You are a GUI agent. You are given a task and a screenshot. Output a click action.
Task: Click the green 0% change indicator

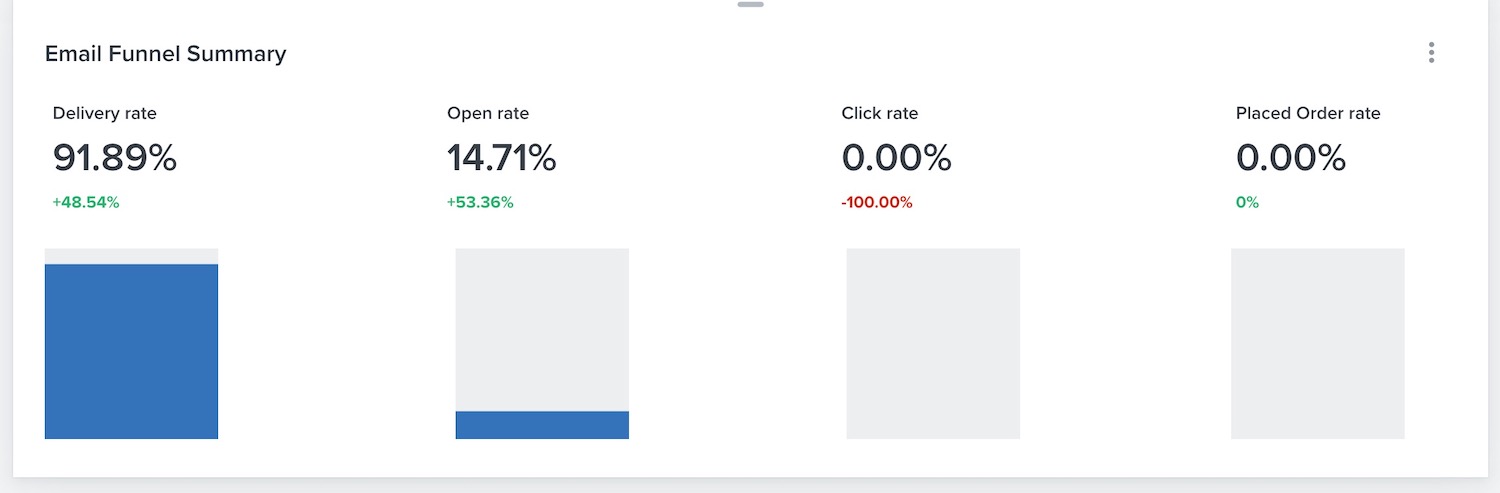pos(1247,203)
